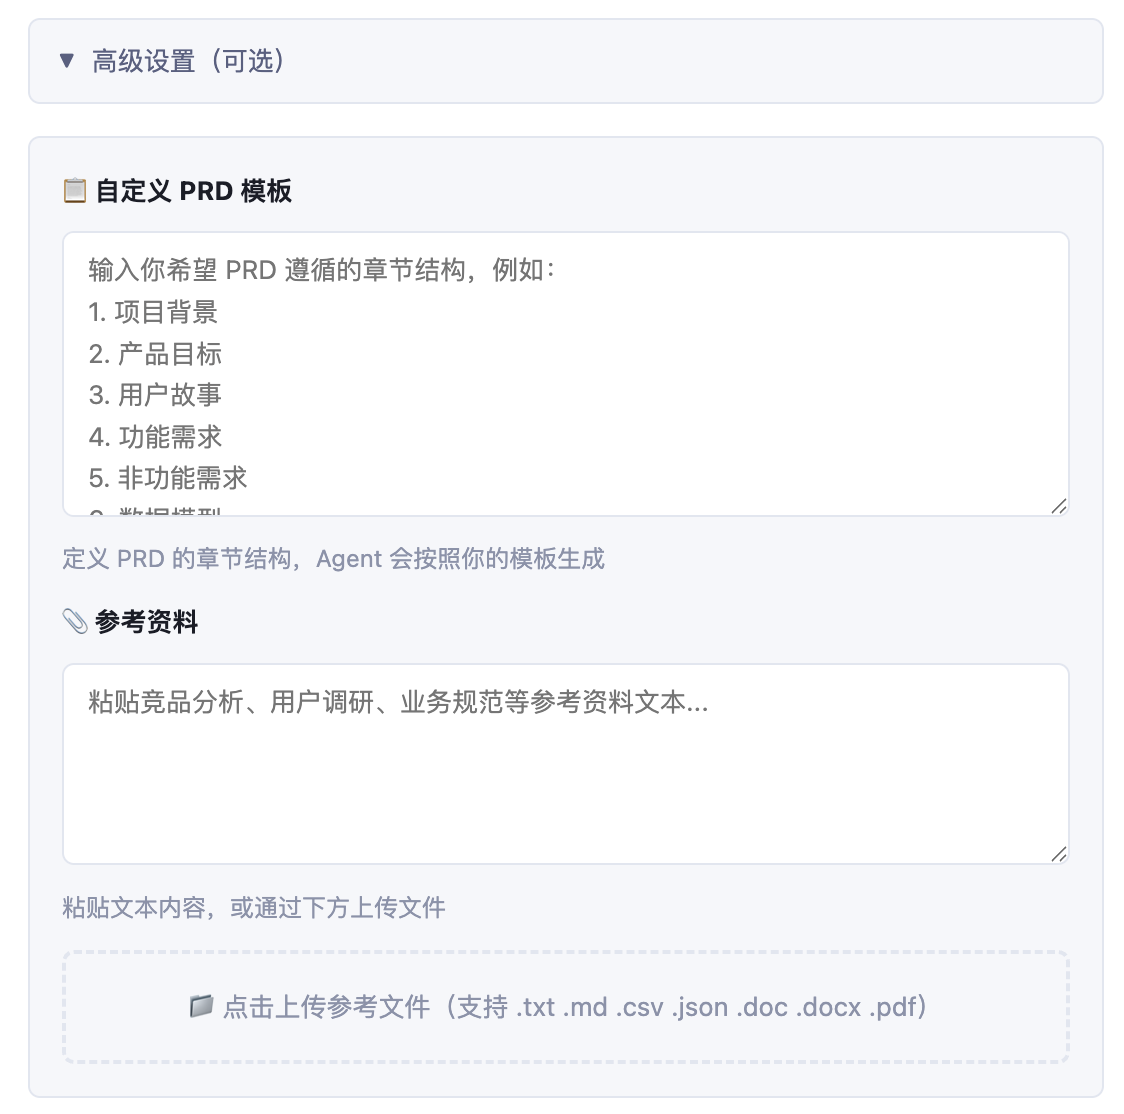This screenshot has height=1114, width=1124.
Task: Click placeholder line 1. 项目背景
Action: [x=153, y=312]
